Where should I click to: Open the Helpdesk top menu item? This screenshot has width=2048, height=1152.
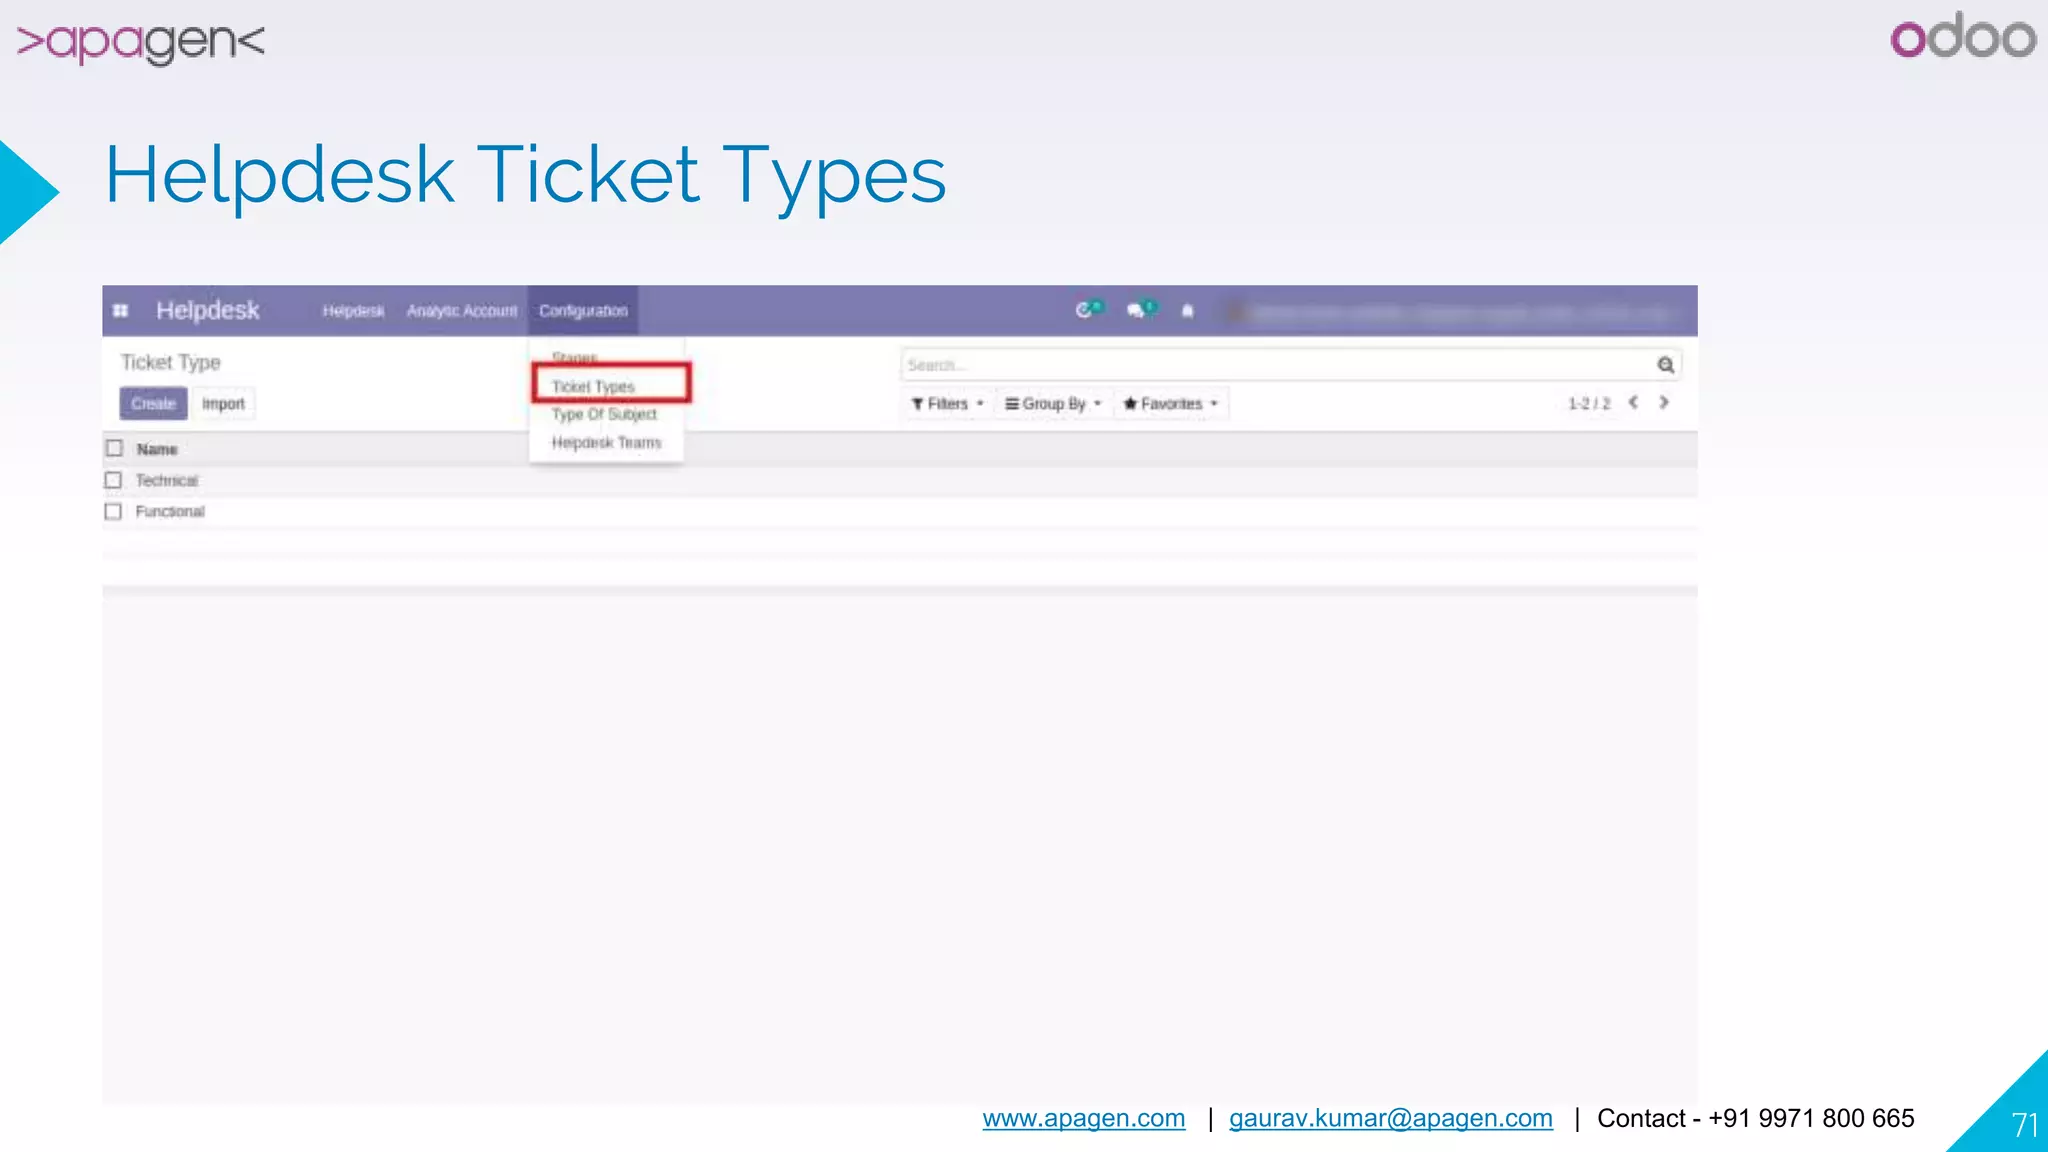(x=353, y=311)
